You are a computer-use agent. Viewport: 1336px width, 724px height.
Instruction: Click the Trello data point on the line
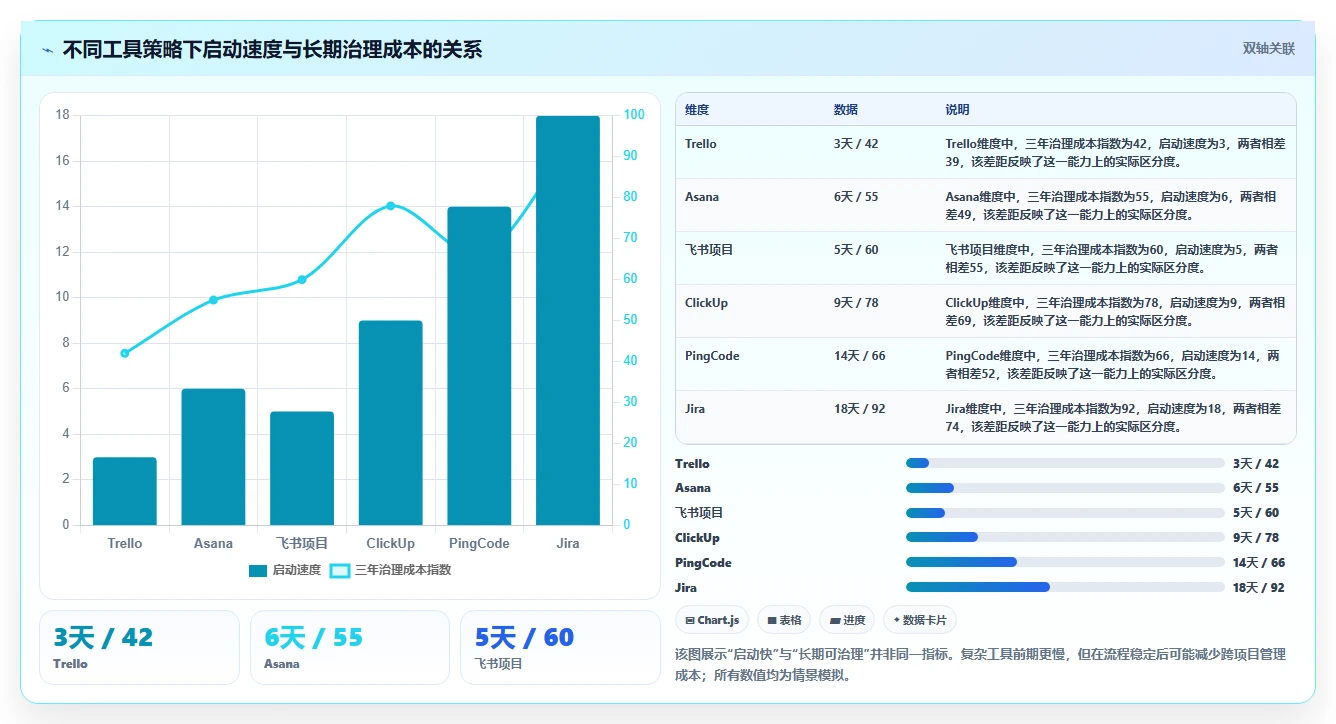pos(125,353)
